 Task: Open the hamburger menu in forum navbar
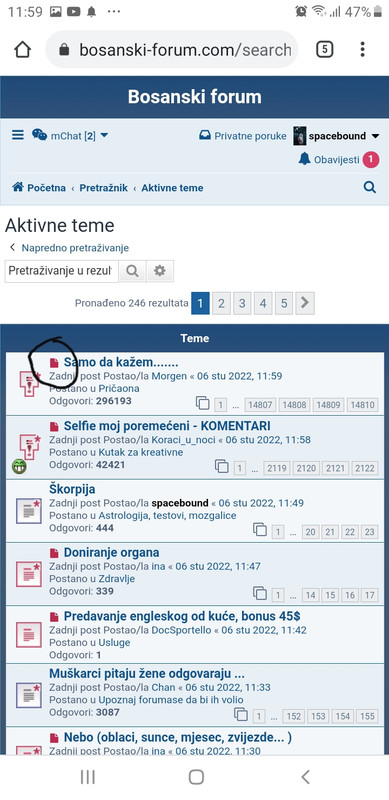click(x=18, y=135)
